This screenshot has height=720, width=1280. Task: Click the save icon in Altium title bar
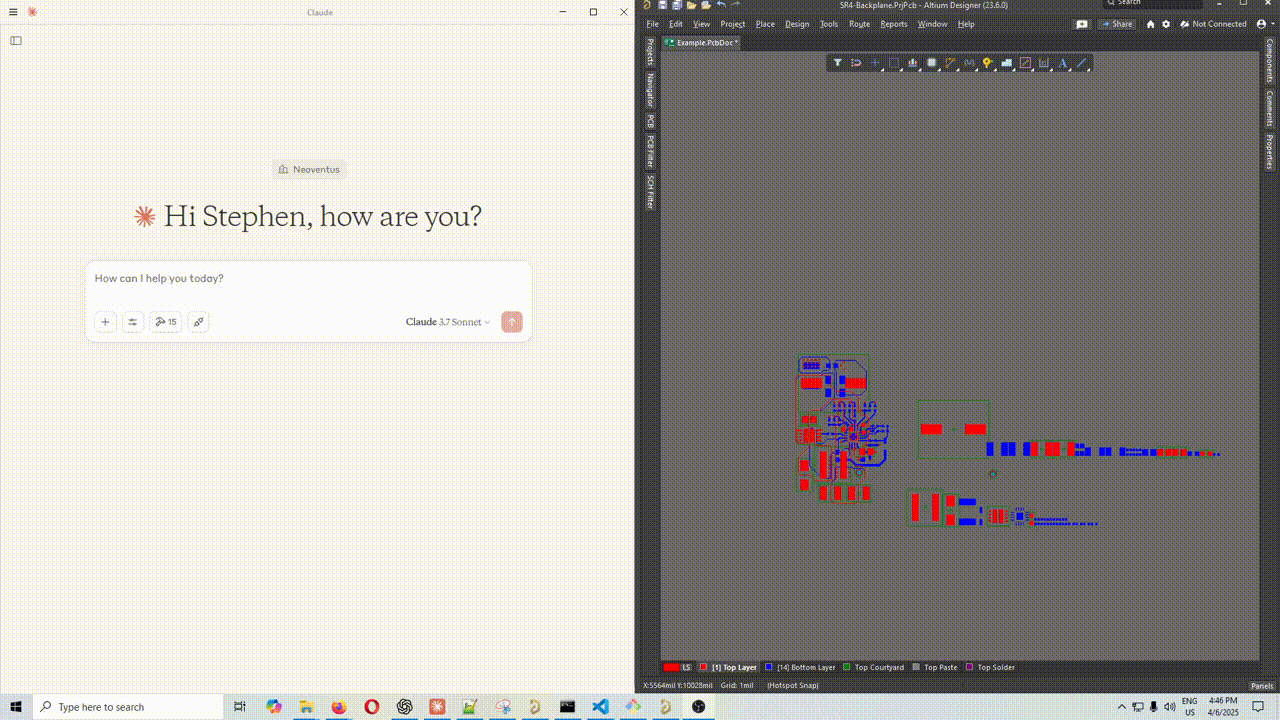click(662, 5)
